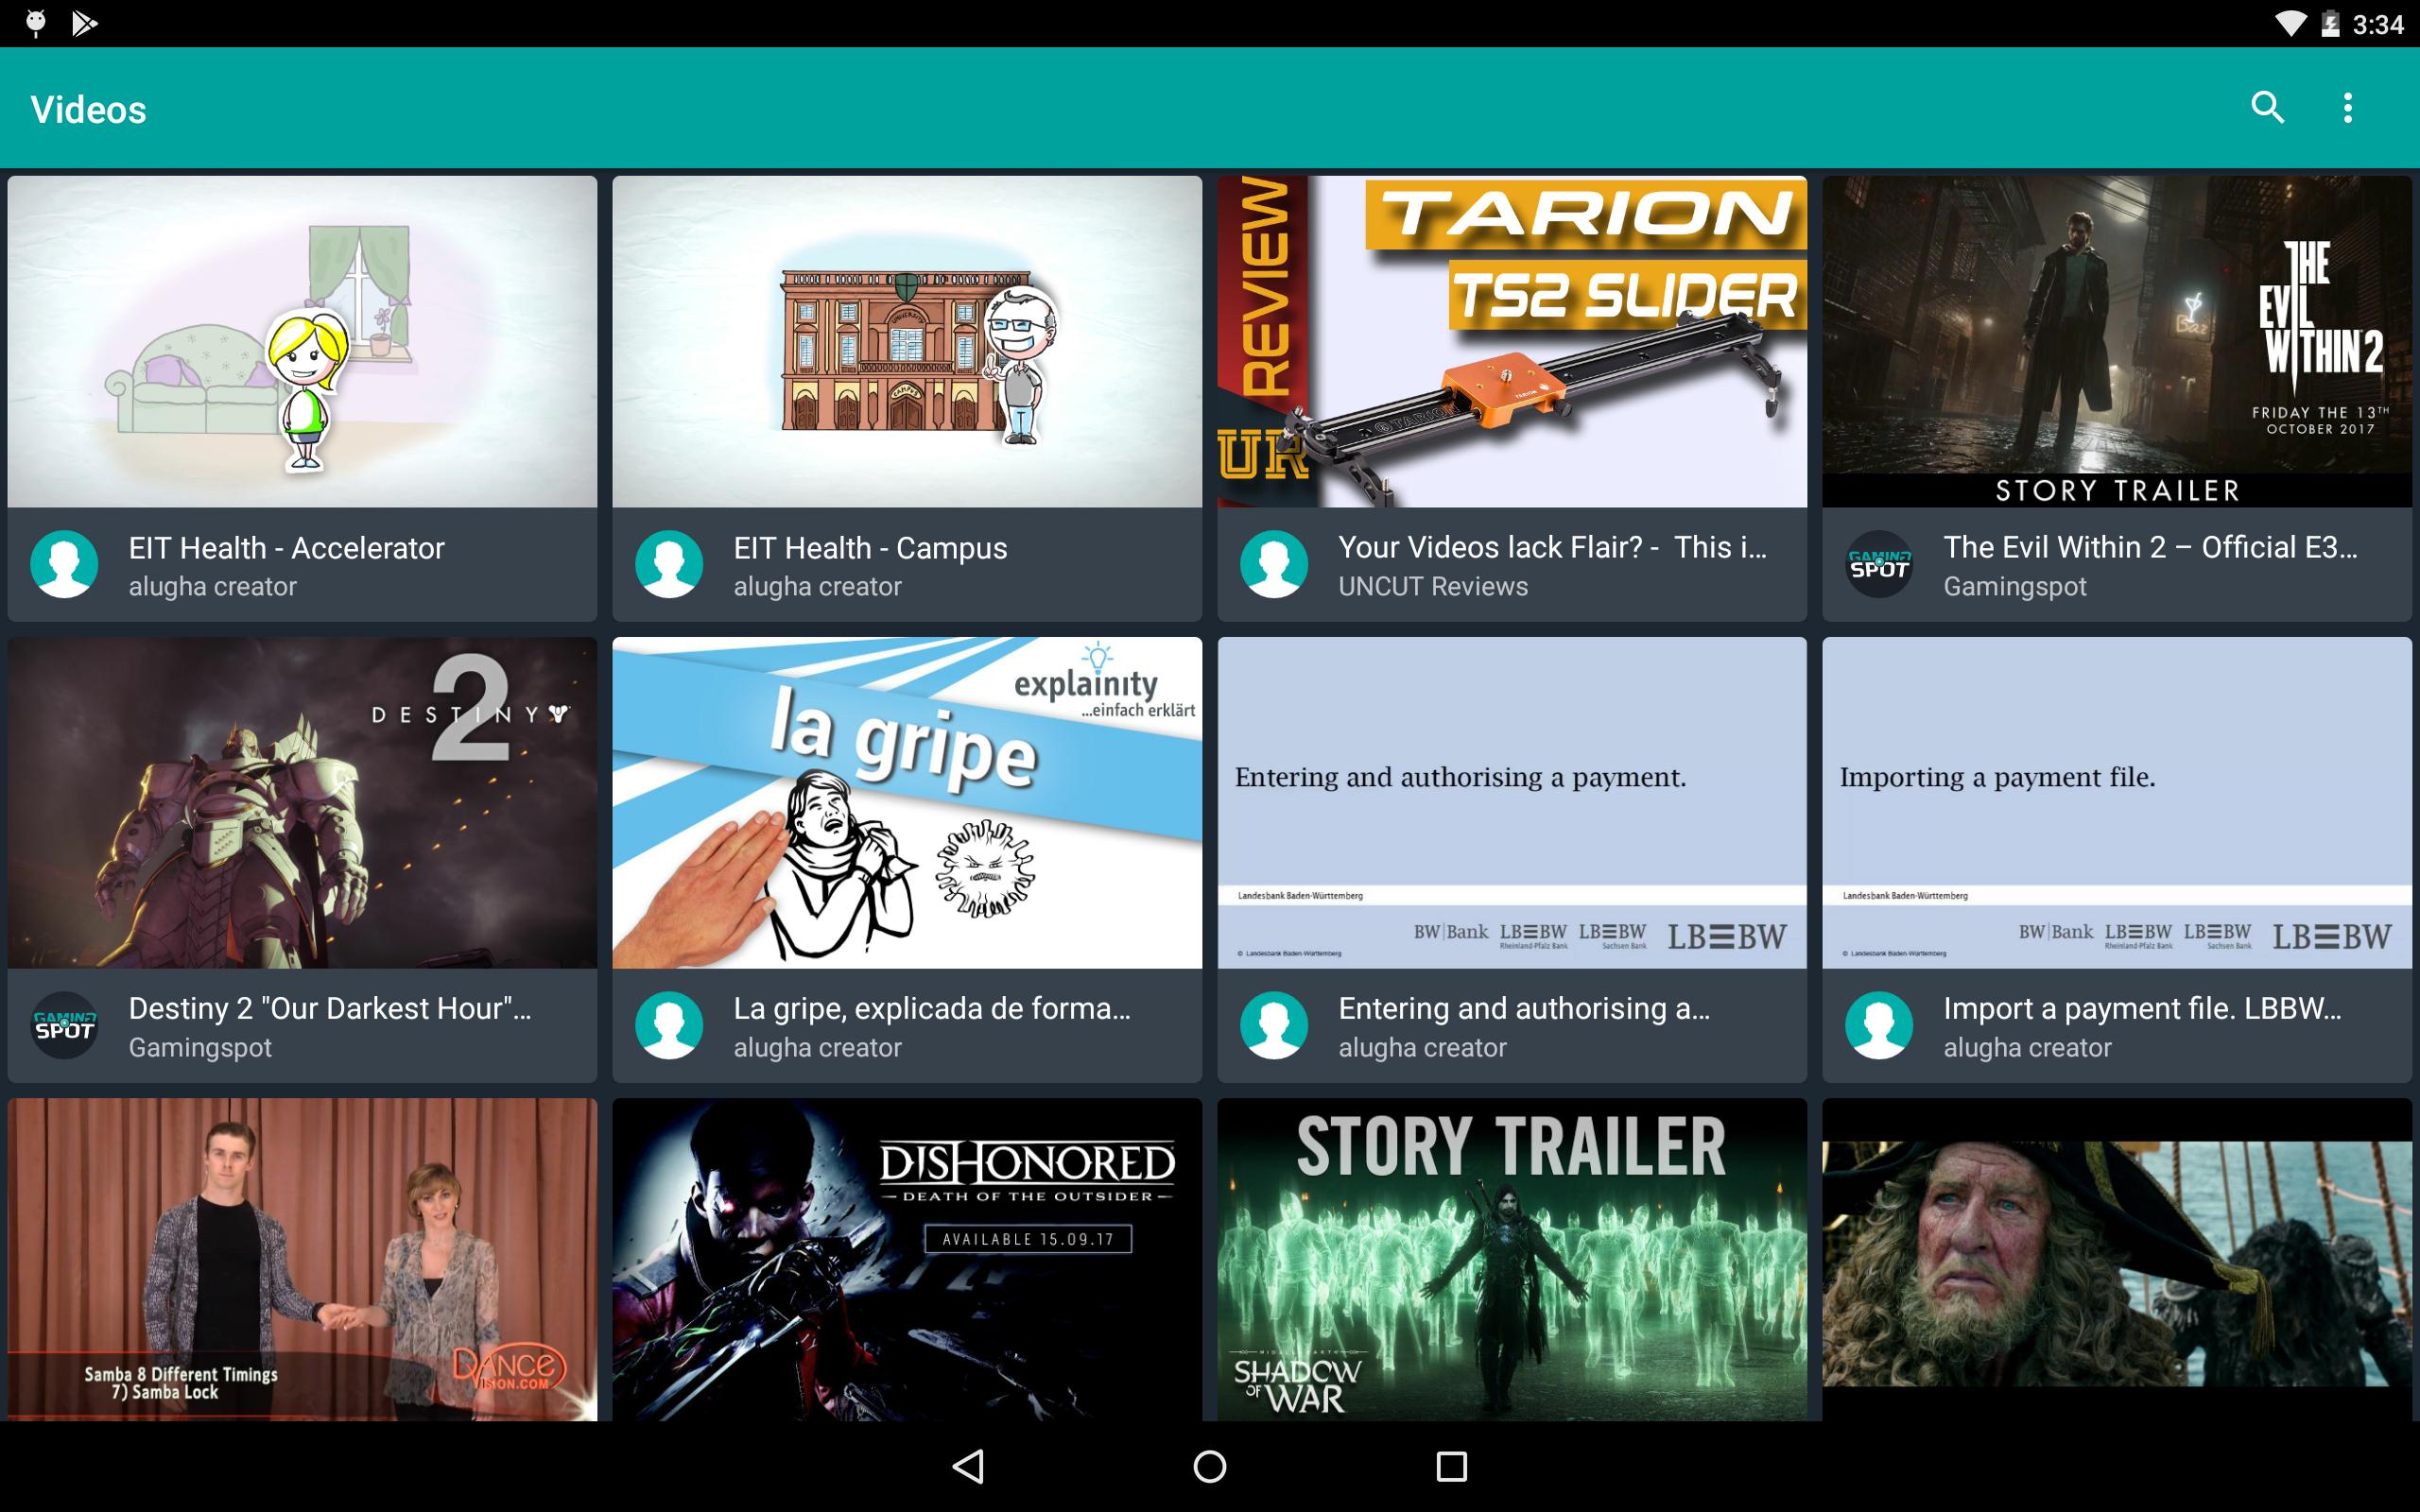This screenshot has height=1512, width=2420.
Task: Open the Shadow of War story trailer thumbnail
Action: pos(1512,1260)
